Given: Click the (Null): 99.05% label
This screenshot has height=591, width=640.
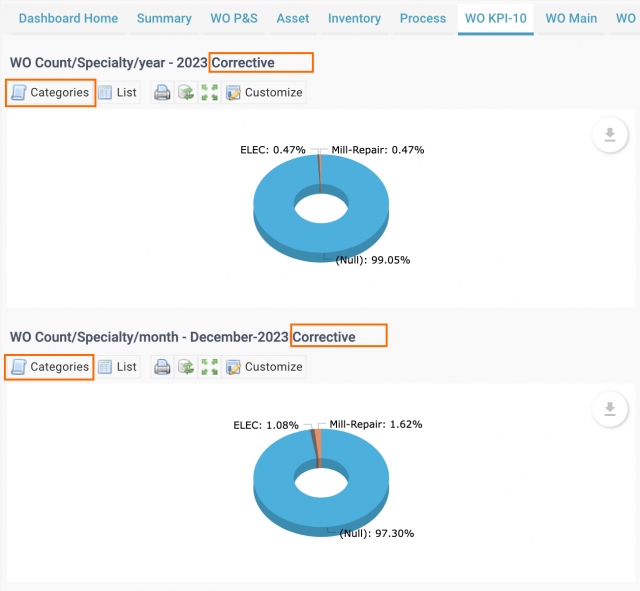Looking at the screenshot, I should coord(373,260).
